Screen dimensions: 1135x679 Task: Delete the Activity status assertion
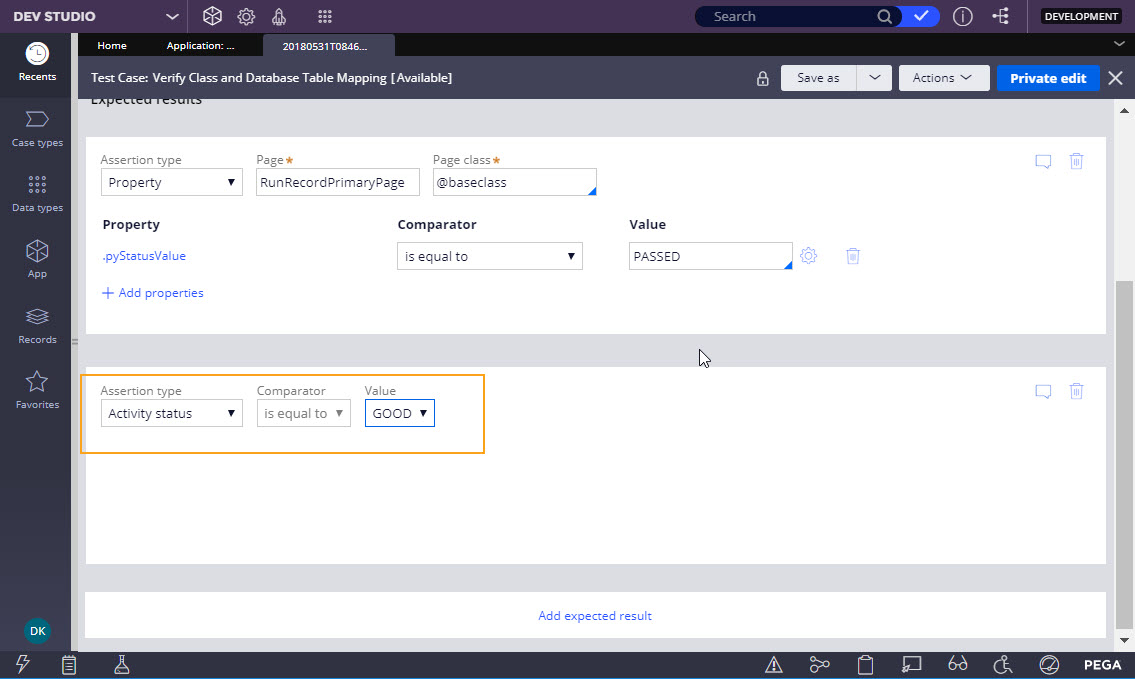(1076, 392)
